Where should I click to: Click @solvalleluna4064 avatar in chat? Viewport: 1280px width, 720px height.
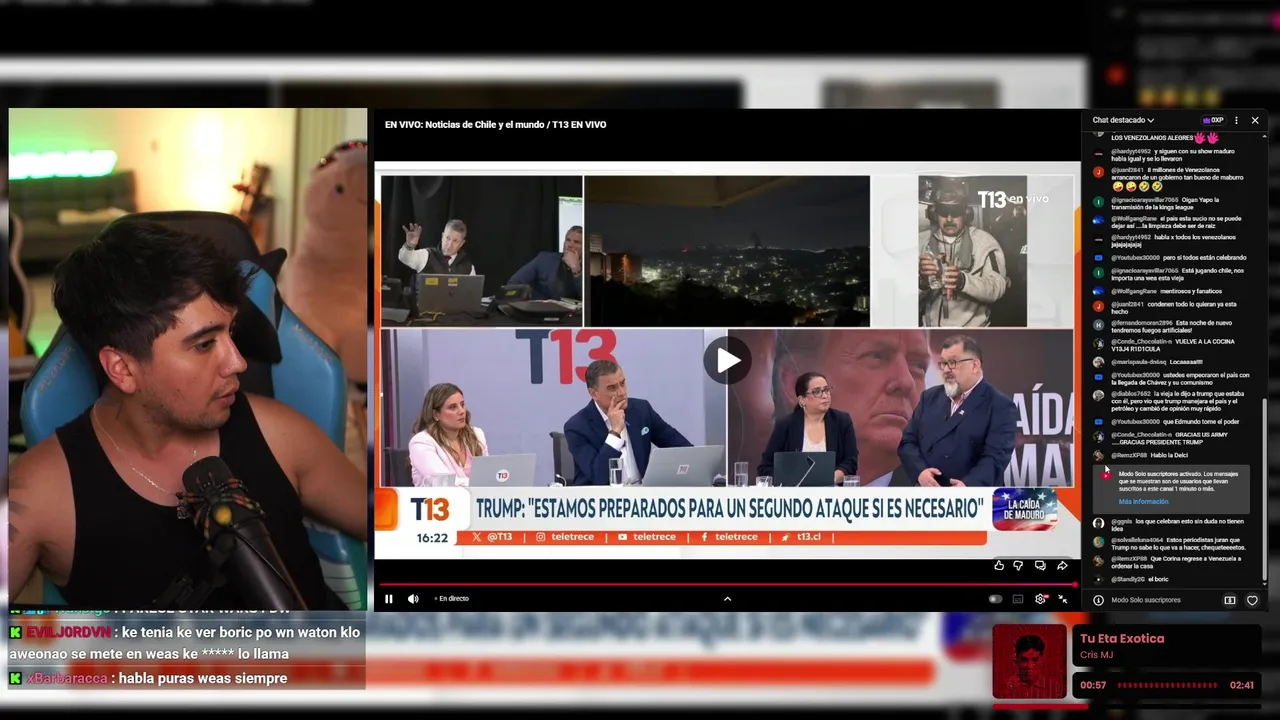(x=1098, y=541)
